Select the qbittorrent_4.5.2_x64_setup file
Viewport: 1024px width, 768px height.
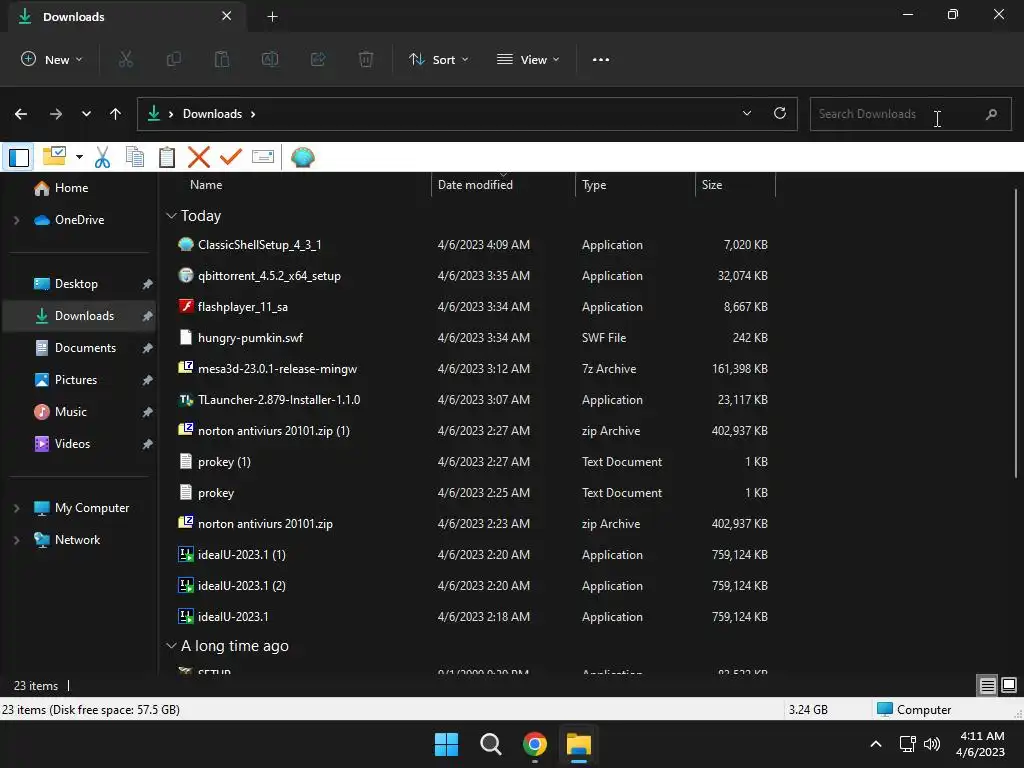[x=269, y=276]
